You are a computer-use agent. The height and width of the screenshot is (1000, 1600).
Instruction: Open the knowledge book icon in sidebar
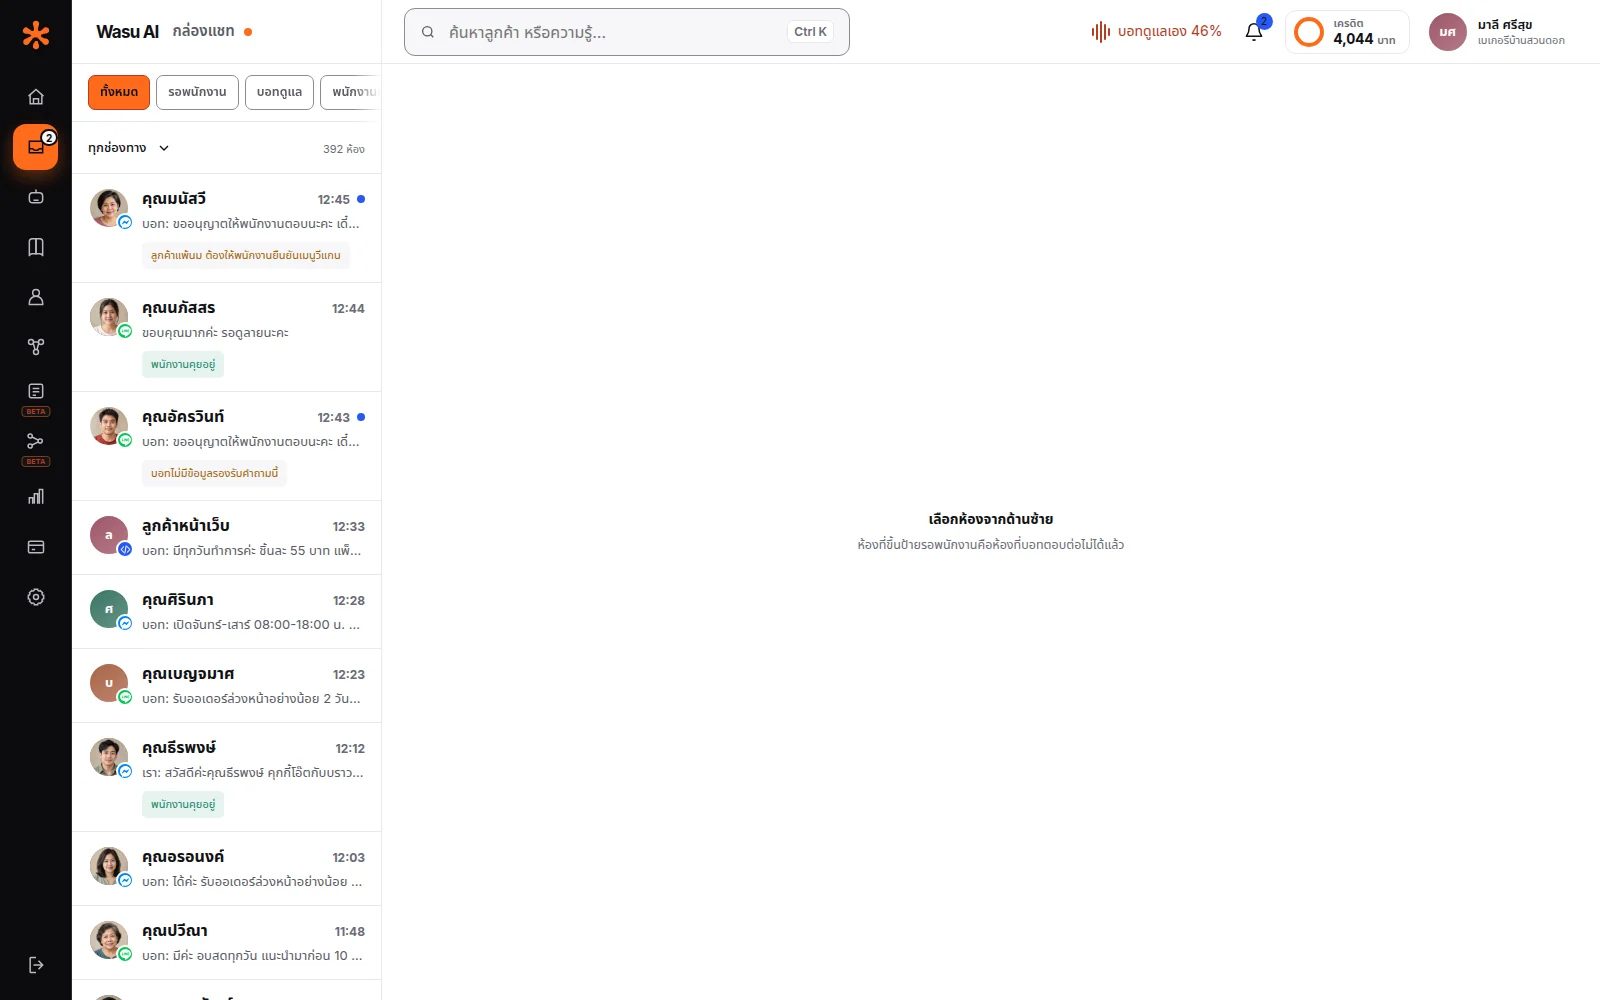click(x=36, y=247)
